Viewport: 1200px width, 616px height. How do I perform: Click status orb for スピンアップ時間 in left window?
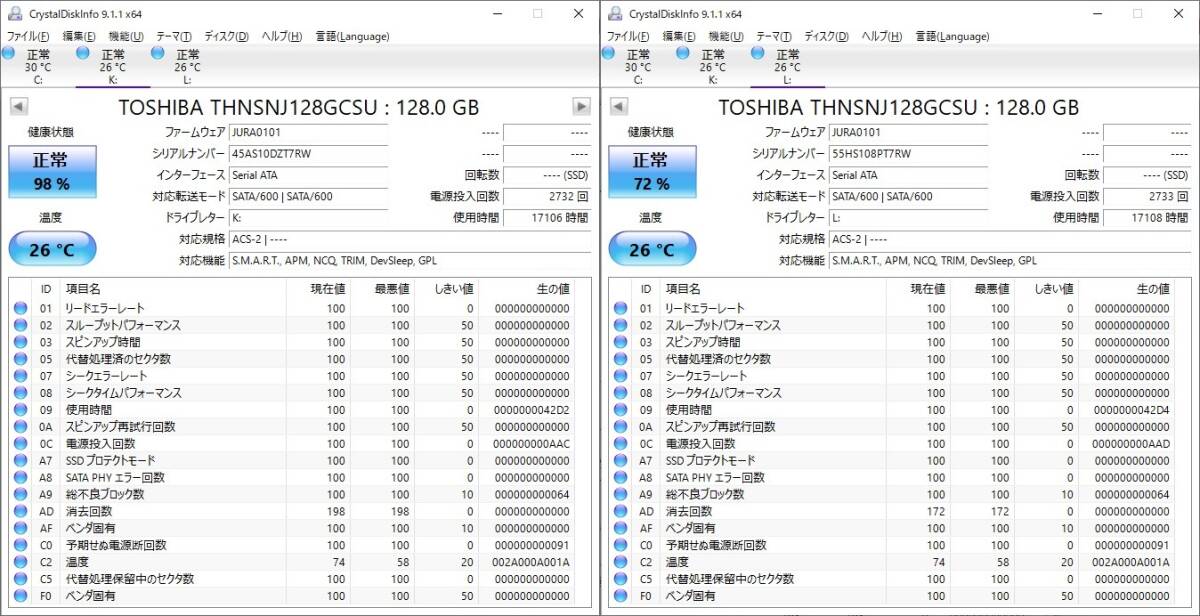[20, 343]
